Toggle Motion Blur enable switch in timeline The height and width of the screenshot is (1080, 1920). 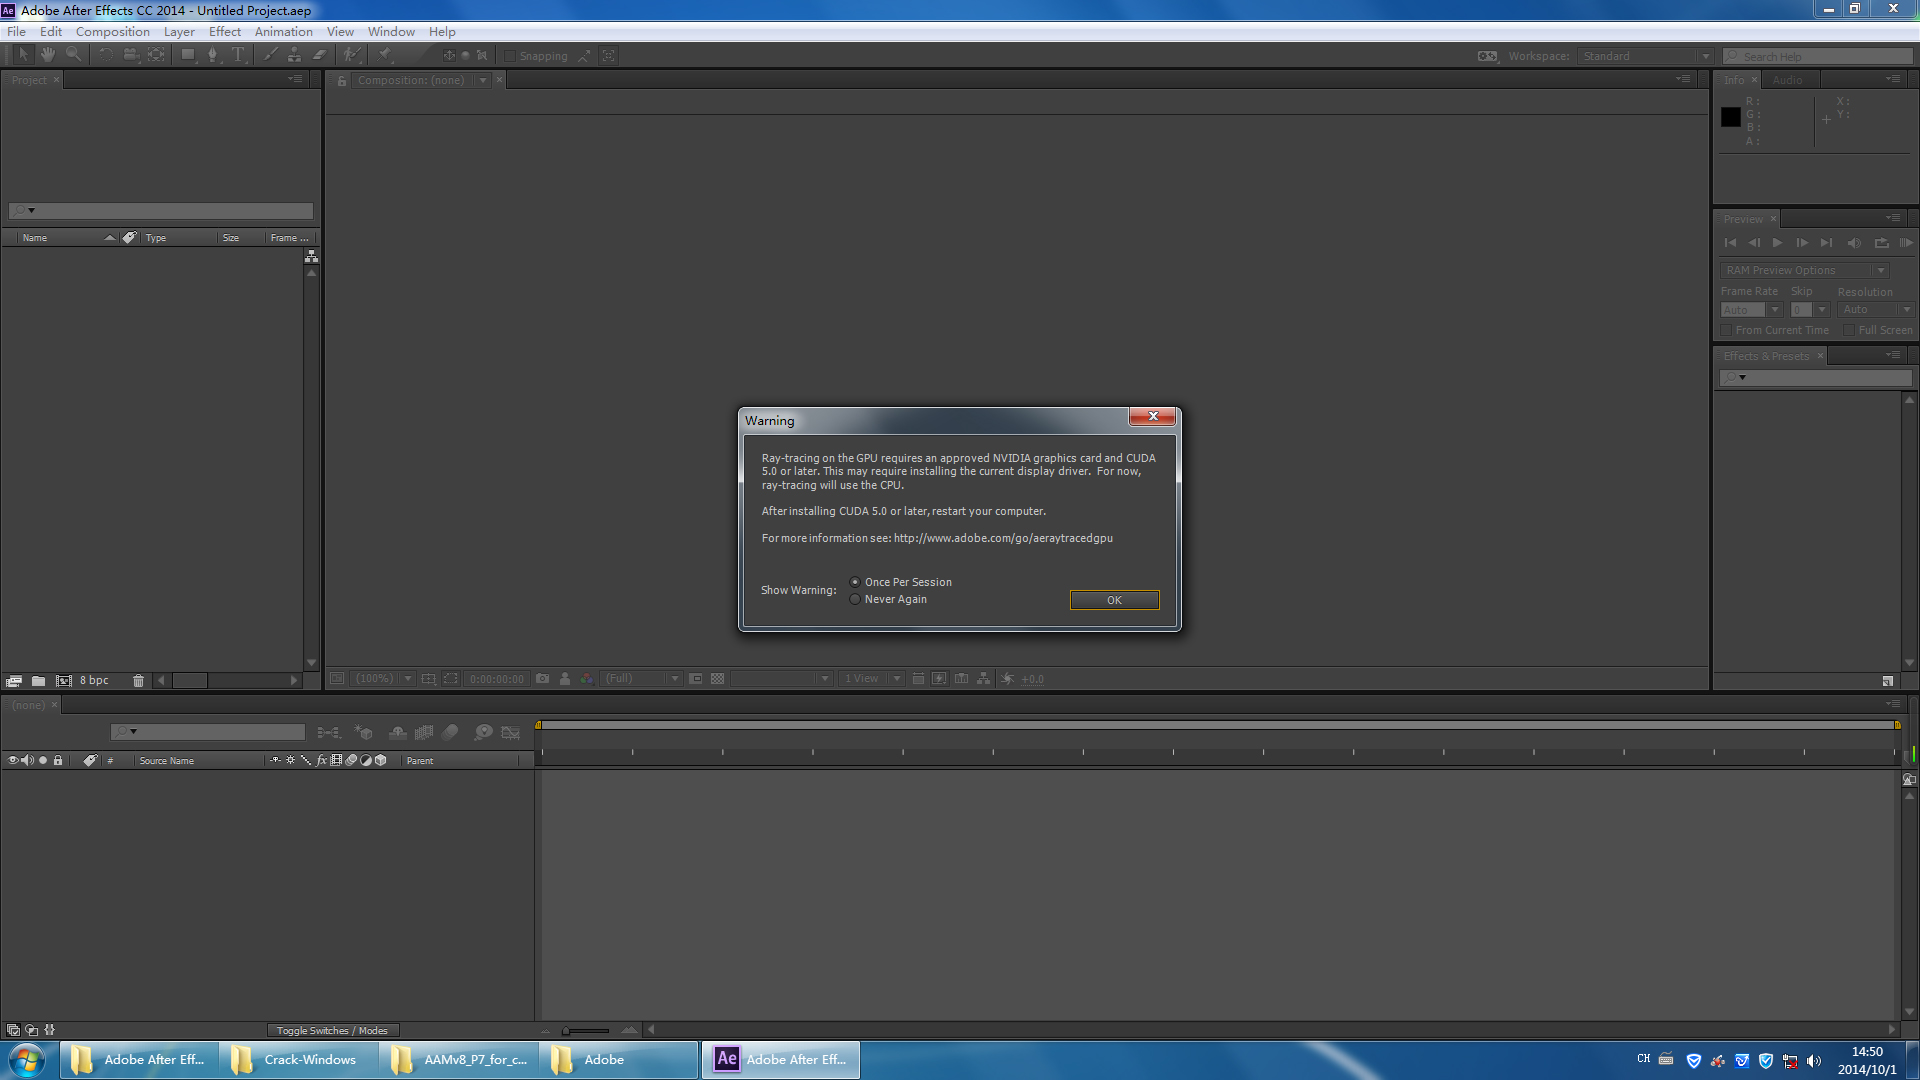click(x=450, y=733)
